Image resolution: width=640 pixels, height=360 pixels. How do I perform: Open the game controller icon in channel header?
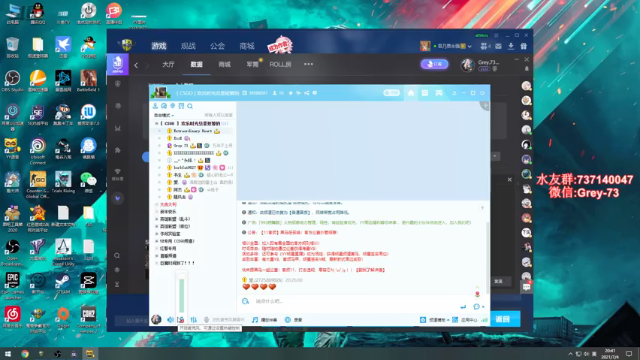[439, 93]
